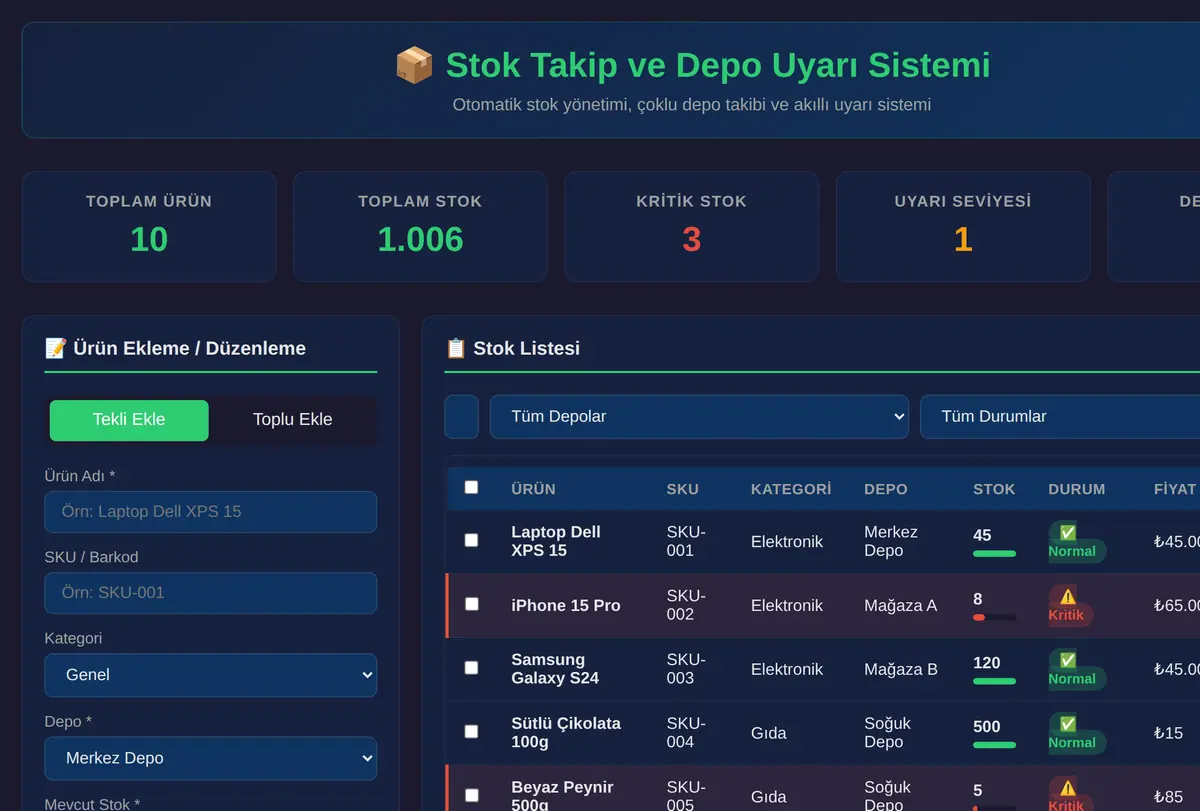Click the iPhone 15 Pro product name
Screen dimensions: 1200x811
(x=566, y=605)
